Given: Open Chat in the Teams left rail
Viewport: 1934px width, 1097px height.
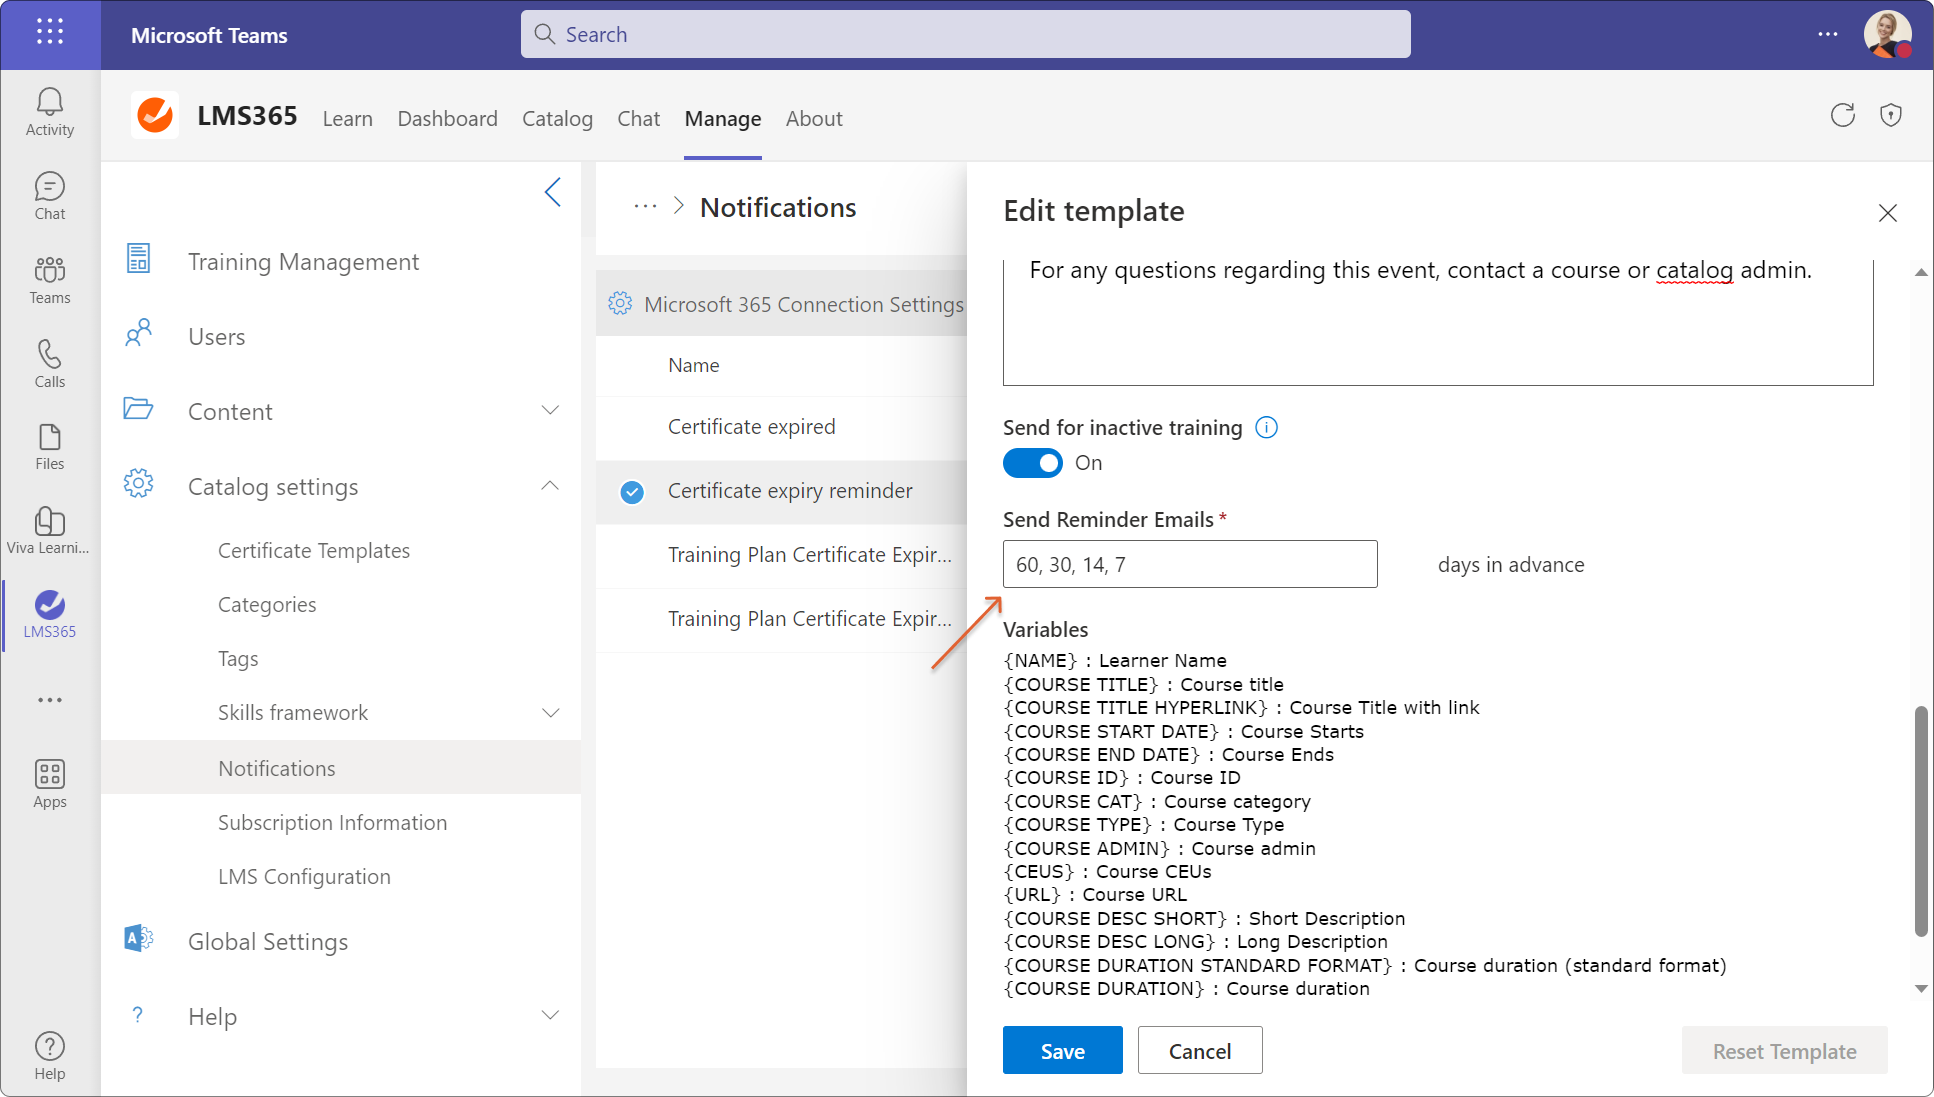Looking at the screenshot, I should (x=50, y=196).
